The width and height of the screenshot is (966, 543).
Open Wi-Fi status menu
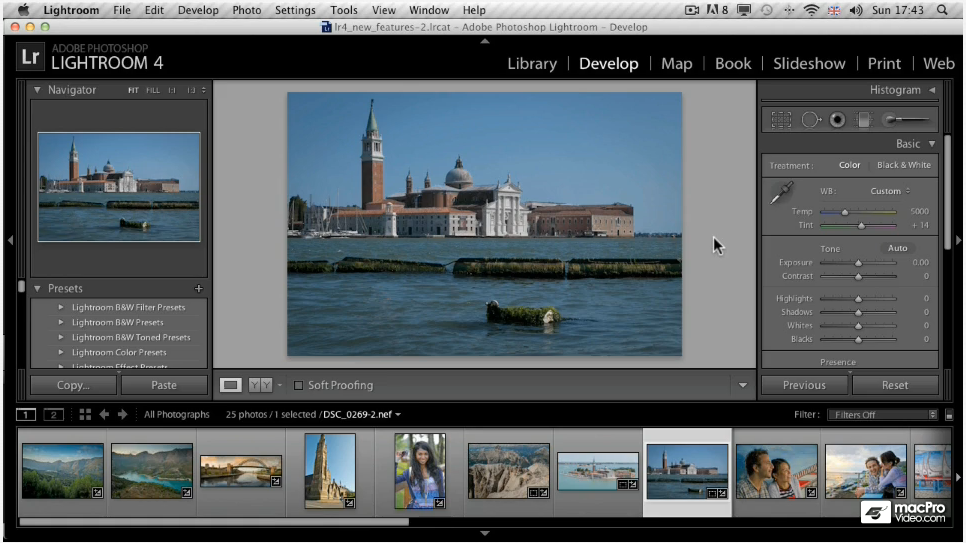812,10
